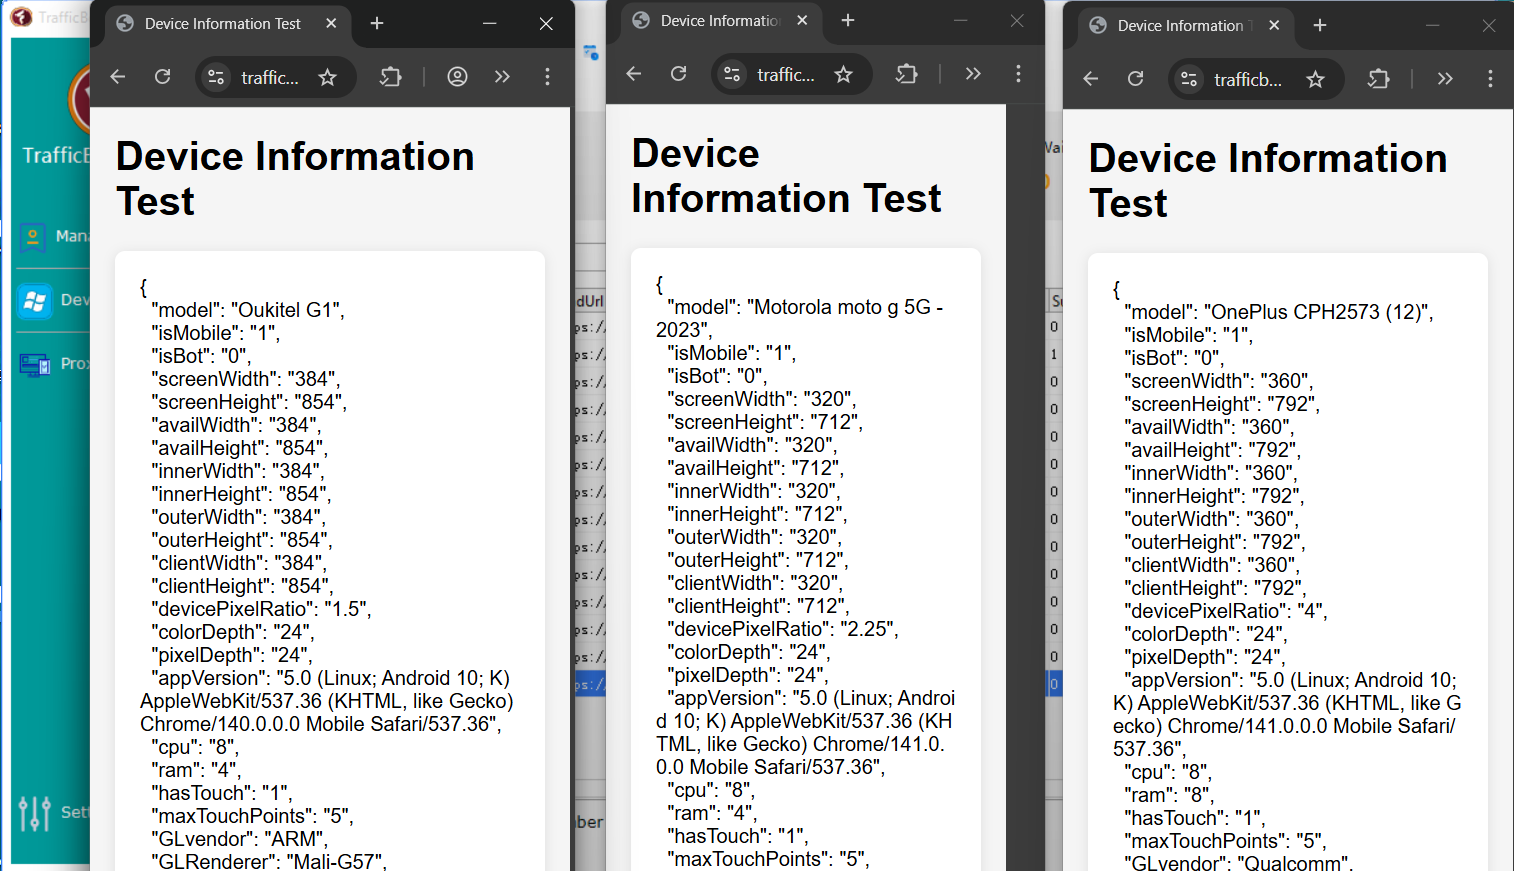
Task: Open a new tab in Motorola window
Action: click(848, 21)
